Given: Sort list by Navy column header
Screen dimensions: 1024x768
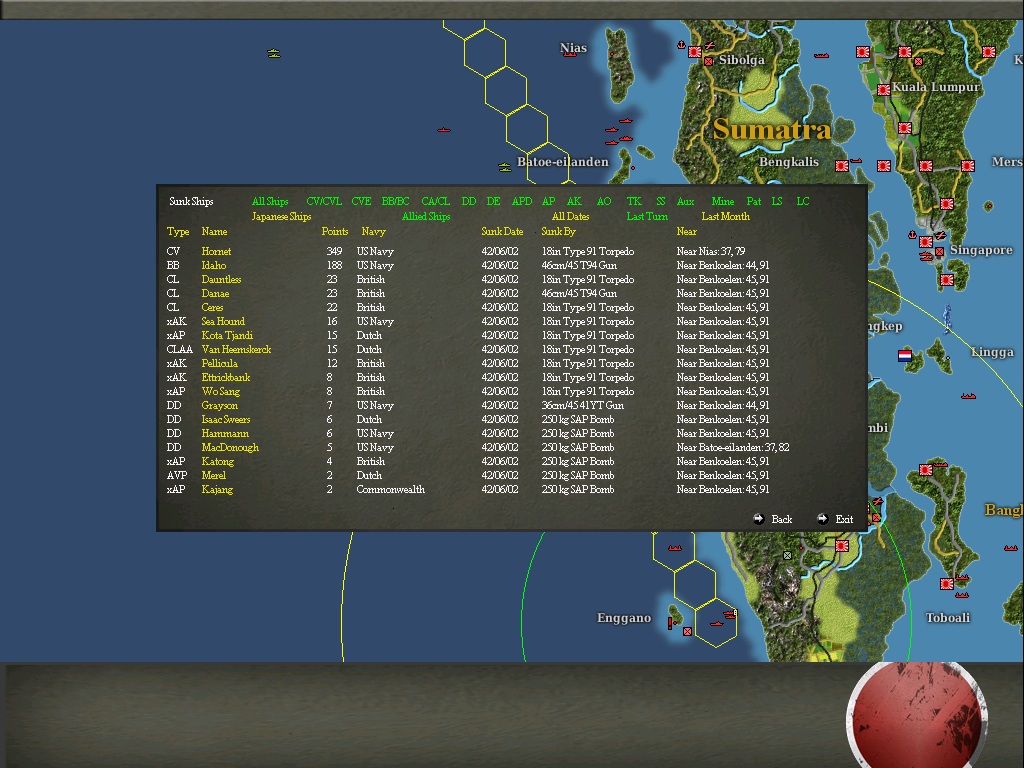Looking at the screenshot, I should (374, 231).
